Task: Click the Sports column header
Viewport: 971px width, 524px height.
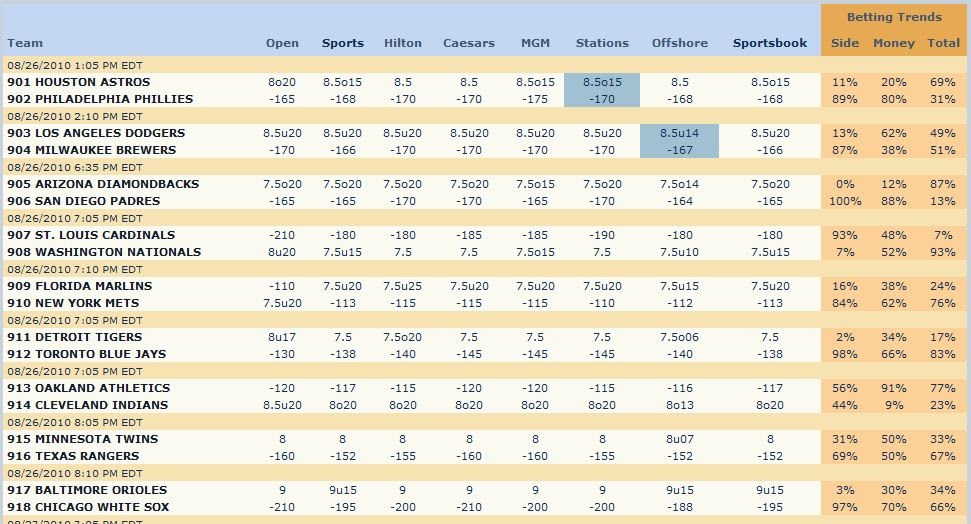Action: 342,43
